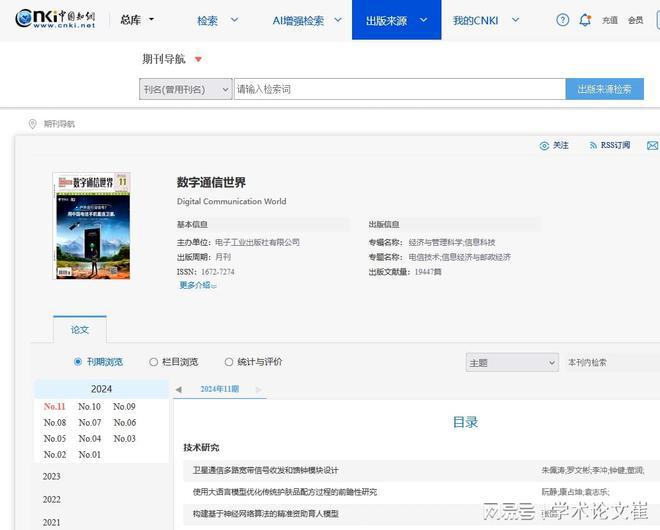Open the 总库 dropdown
Viewport: 660px width, 530px height.
(x=137, y=20)
